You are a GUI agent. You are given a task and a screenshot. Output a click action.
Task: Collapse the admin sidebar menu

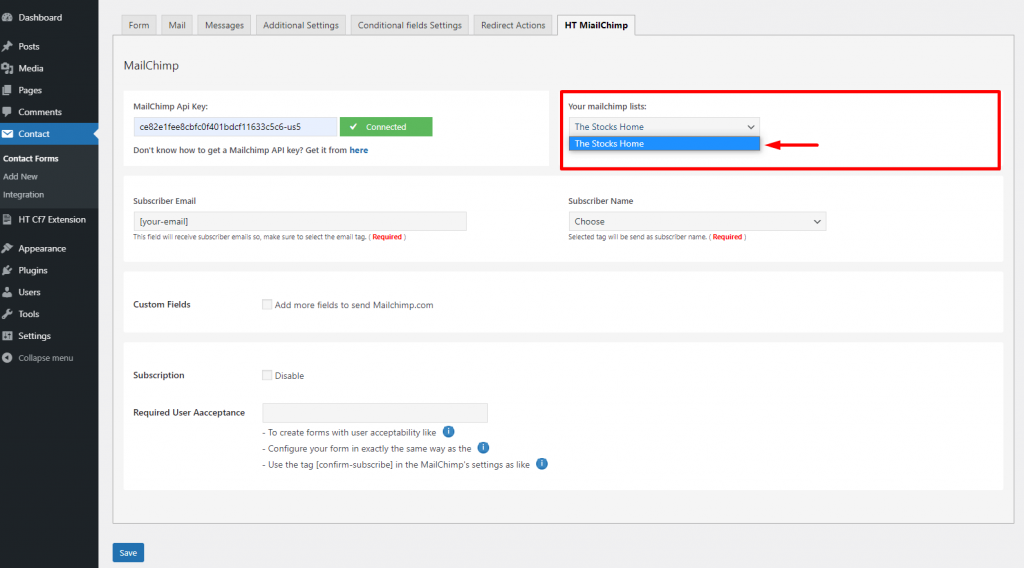click(x=38, y=358)
